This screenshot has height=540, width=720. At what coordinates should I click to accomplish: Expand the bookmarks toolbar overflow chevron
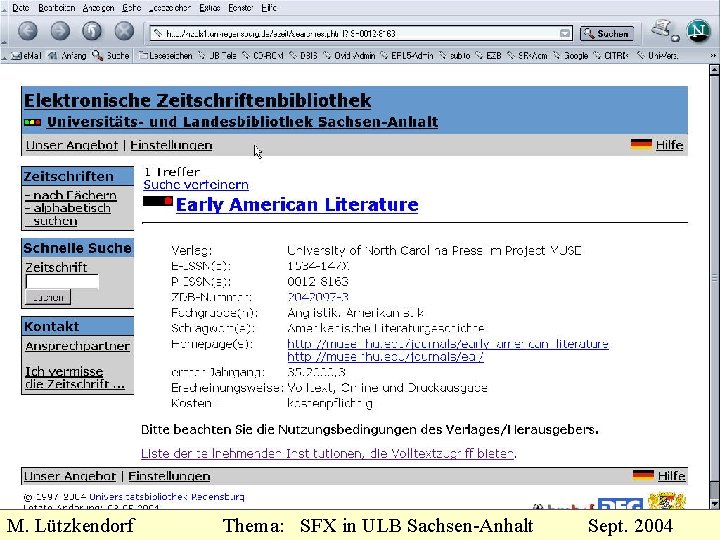pyautogui.click(x=713, y=56)
